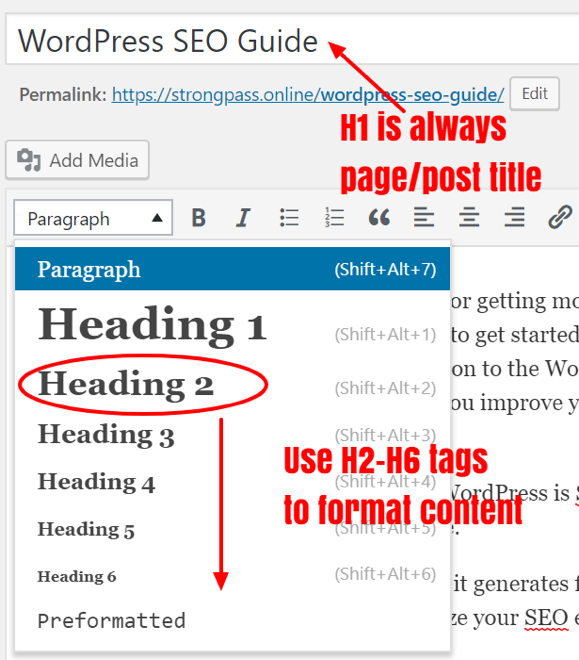Insert a numbered list

(x=335, y=218)
